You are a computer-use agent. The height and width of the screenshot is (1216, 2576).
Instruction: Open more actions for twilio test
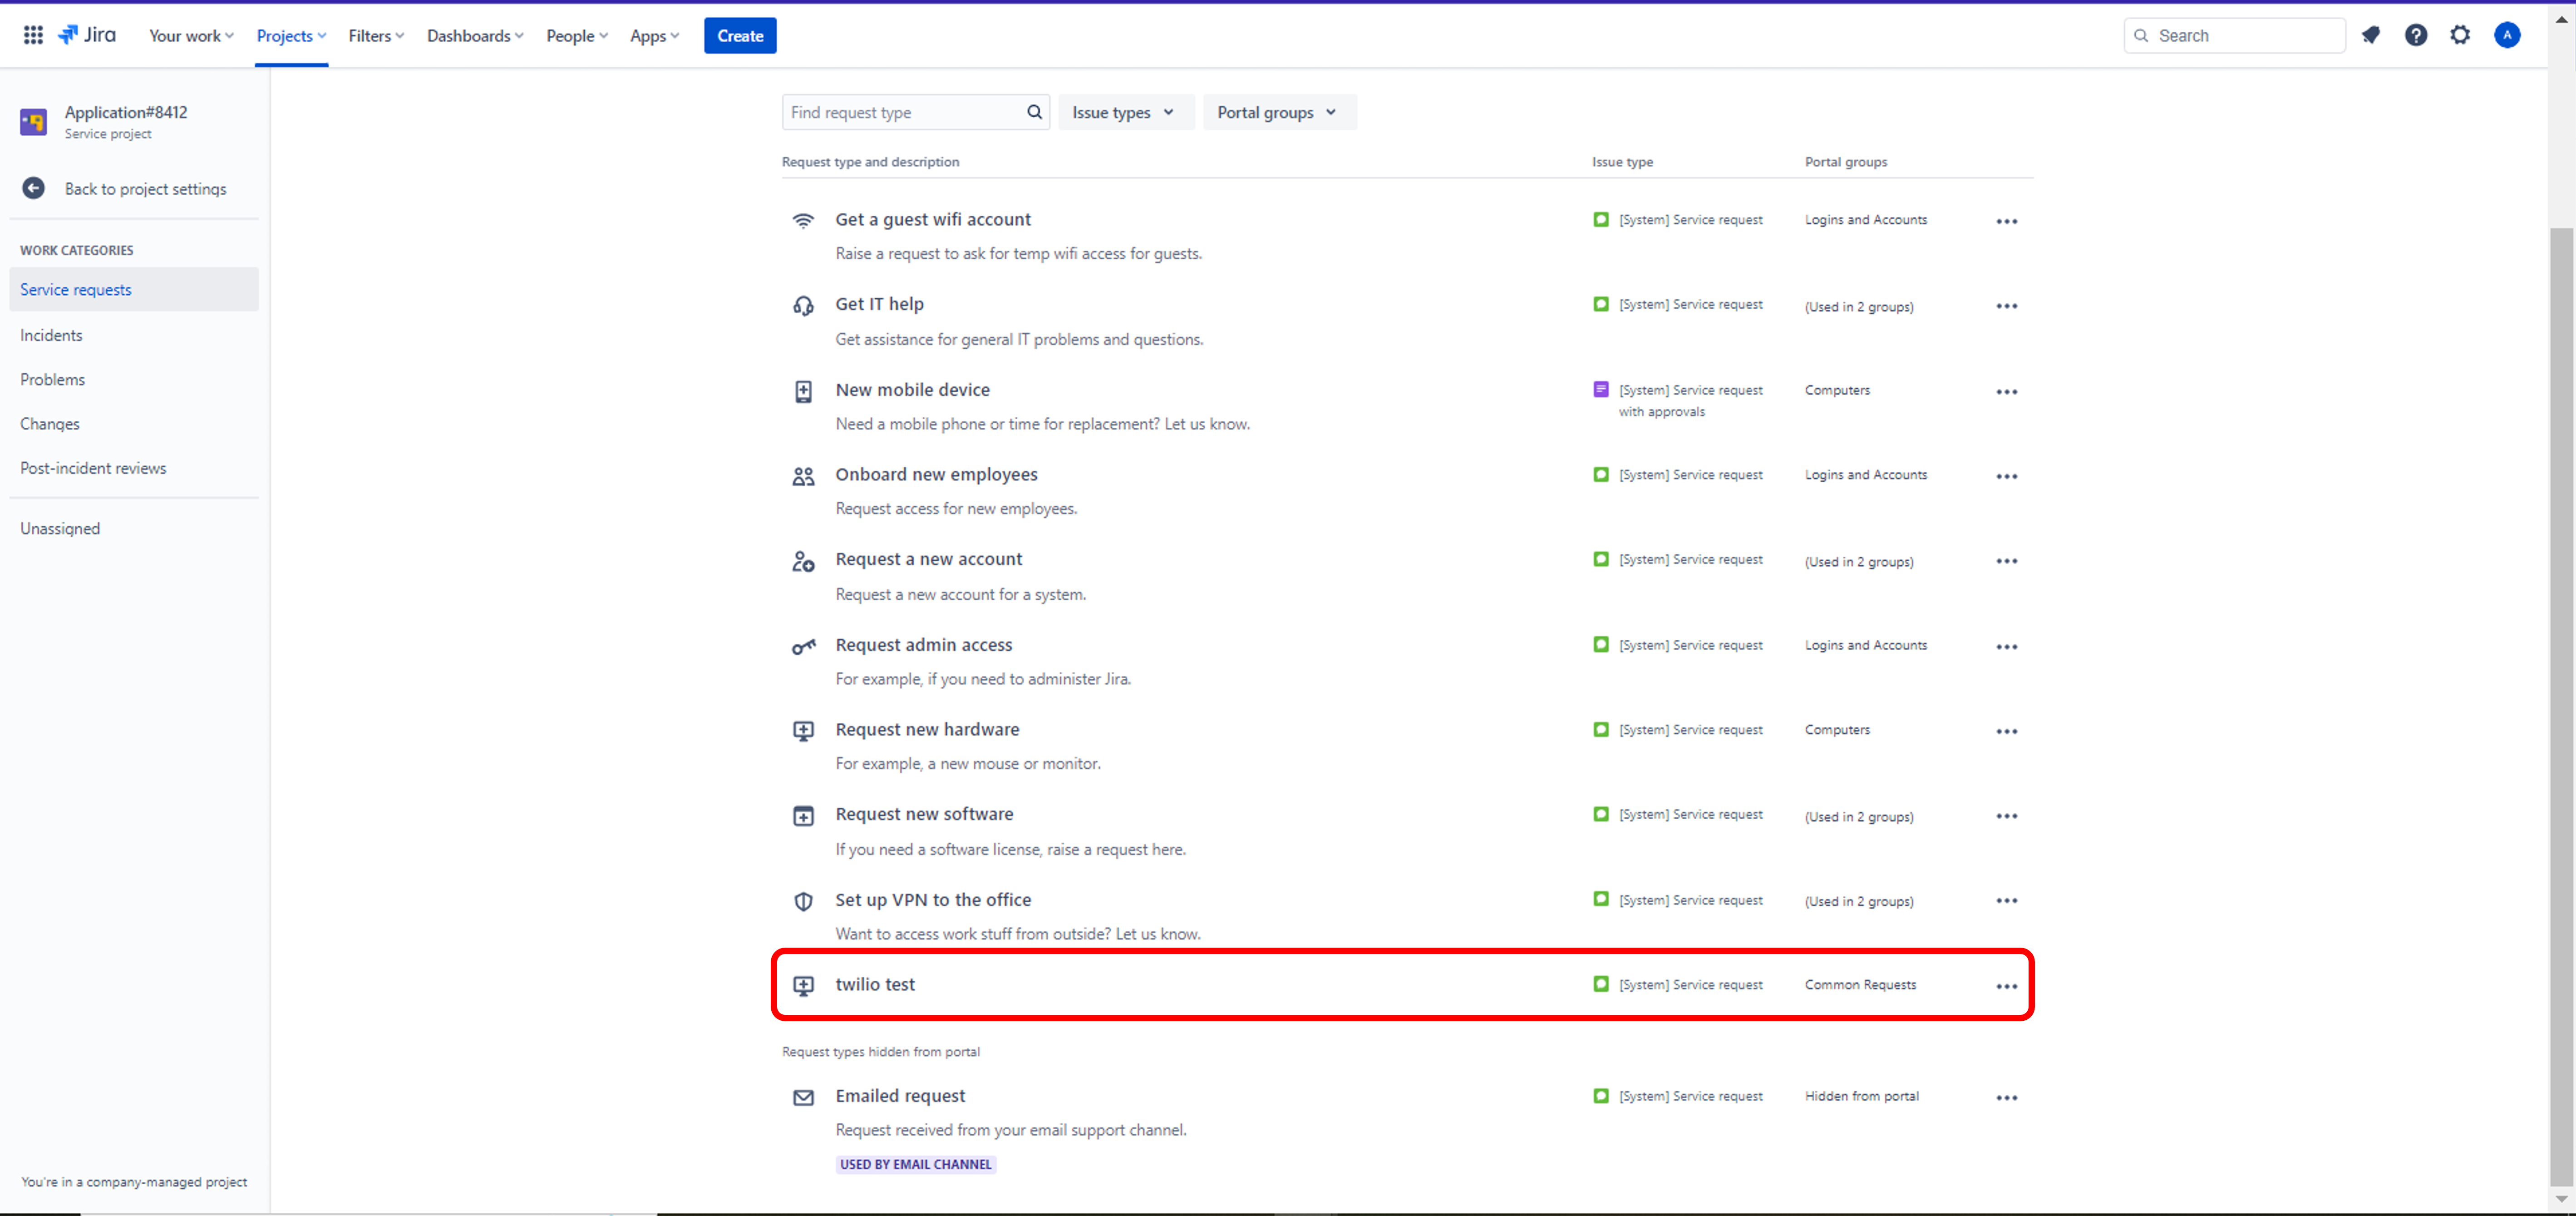click(x=2006, y=986)
